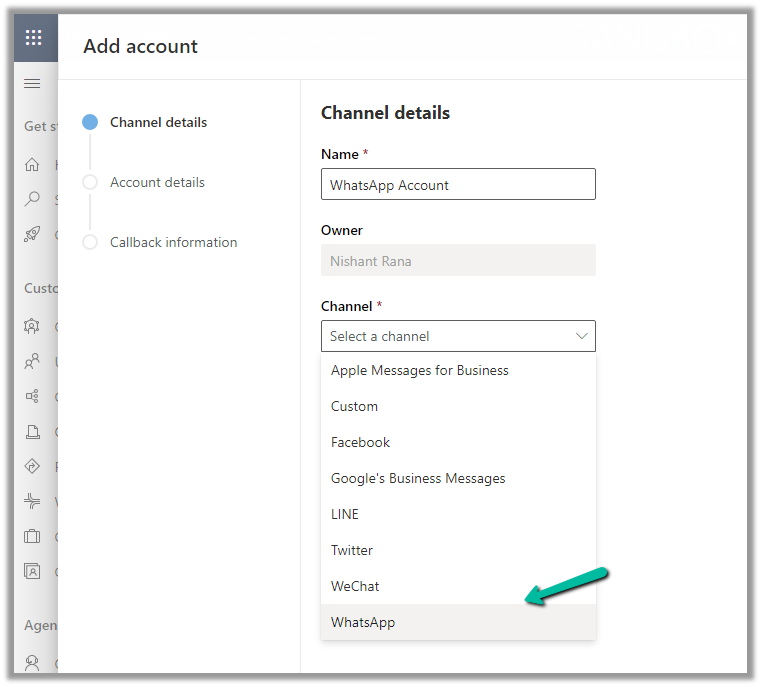This screenshot has width=761, height=687.
Task: Go to Channel details step
Action: tap(158, 122)
